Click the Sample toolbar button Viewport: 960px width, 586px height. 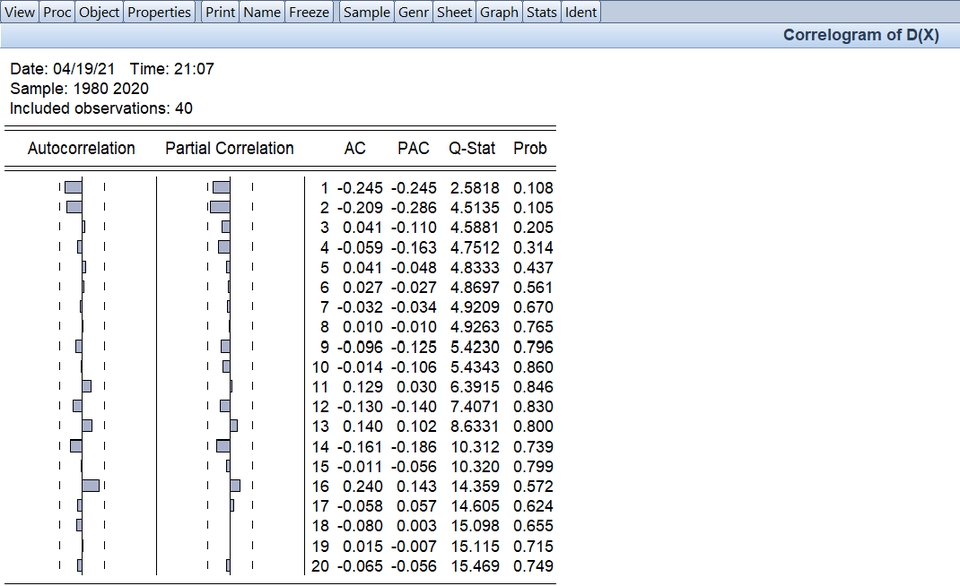(x=367, y=12)
